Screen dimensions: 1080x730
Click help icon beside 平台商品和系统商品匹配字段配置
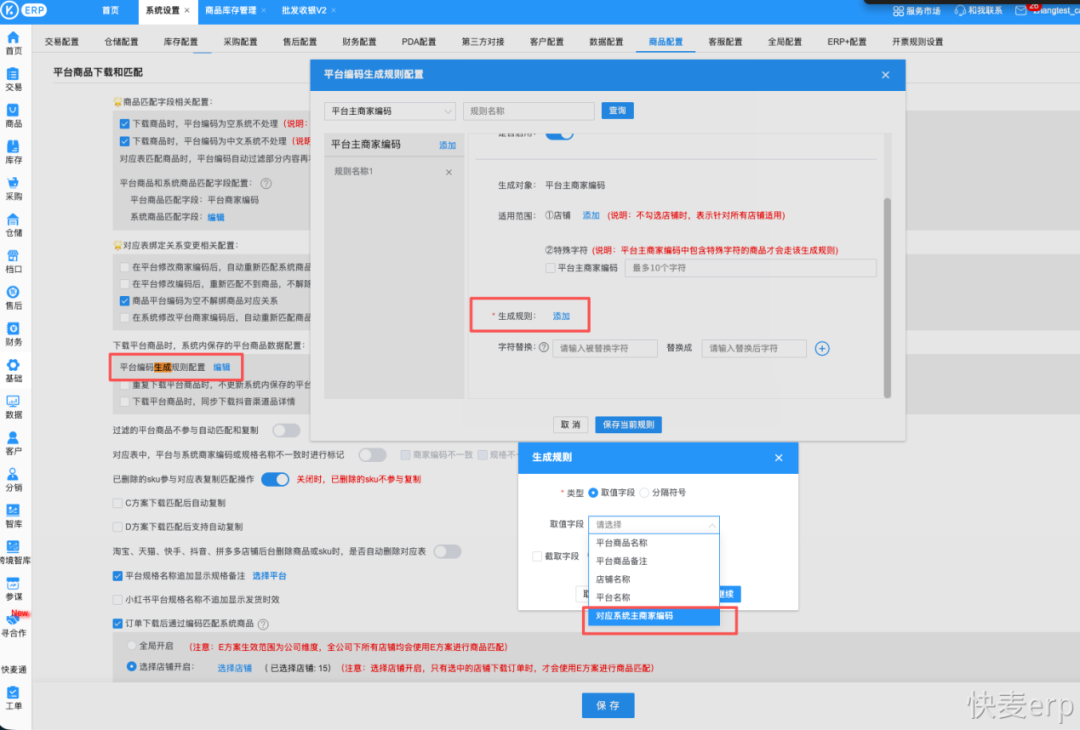(x=266, y=183)
